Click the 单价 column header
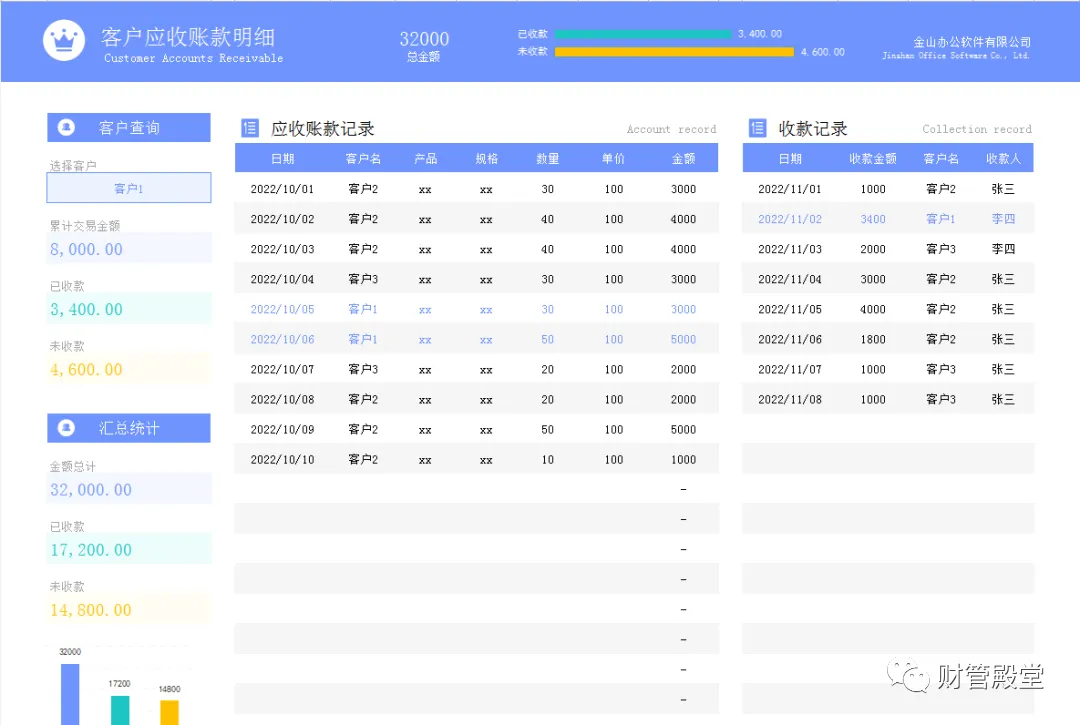This screenshot has height=725, width=1080. [613, 158]
